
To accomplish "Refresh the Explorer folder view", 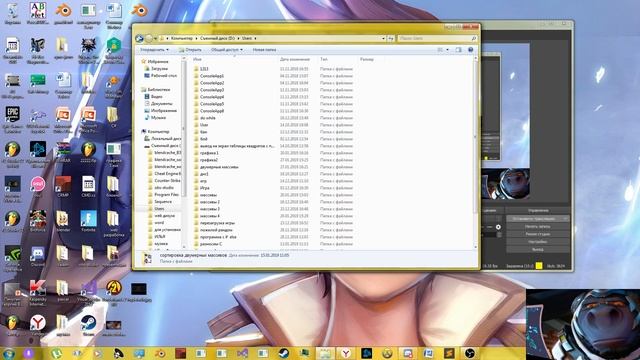I will [x=391, y=38].
